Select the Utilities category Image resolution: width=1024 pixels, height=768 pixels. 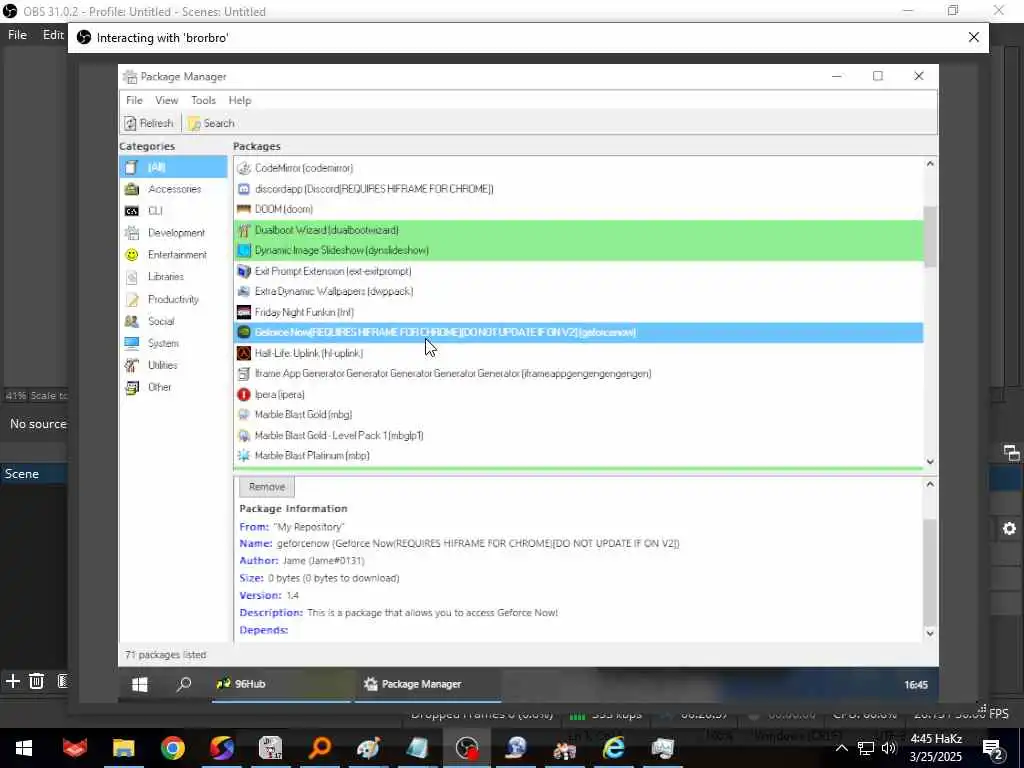pos(173,365)
